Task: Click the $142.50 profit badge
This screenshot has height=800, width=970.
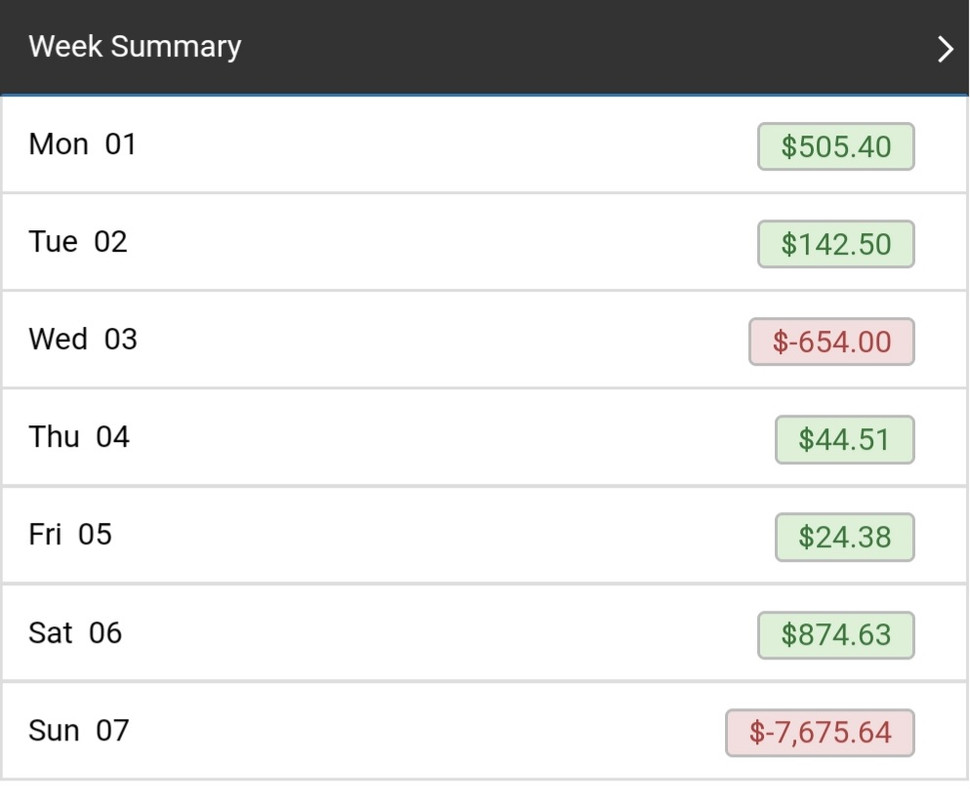Action: (x=835, y=244)
